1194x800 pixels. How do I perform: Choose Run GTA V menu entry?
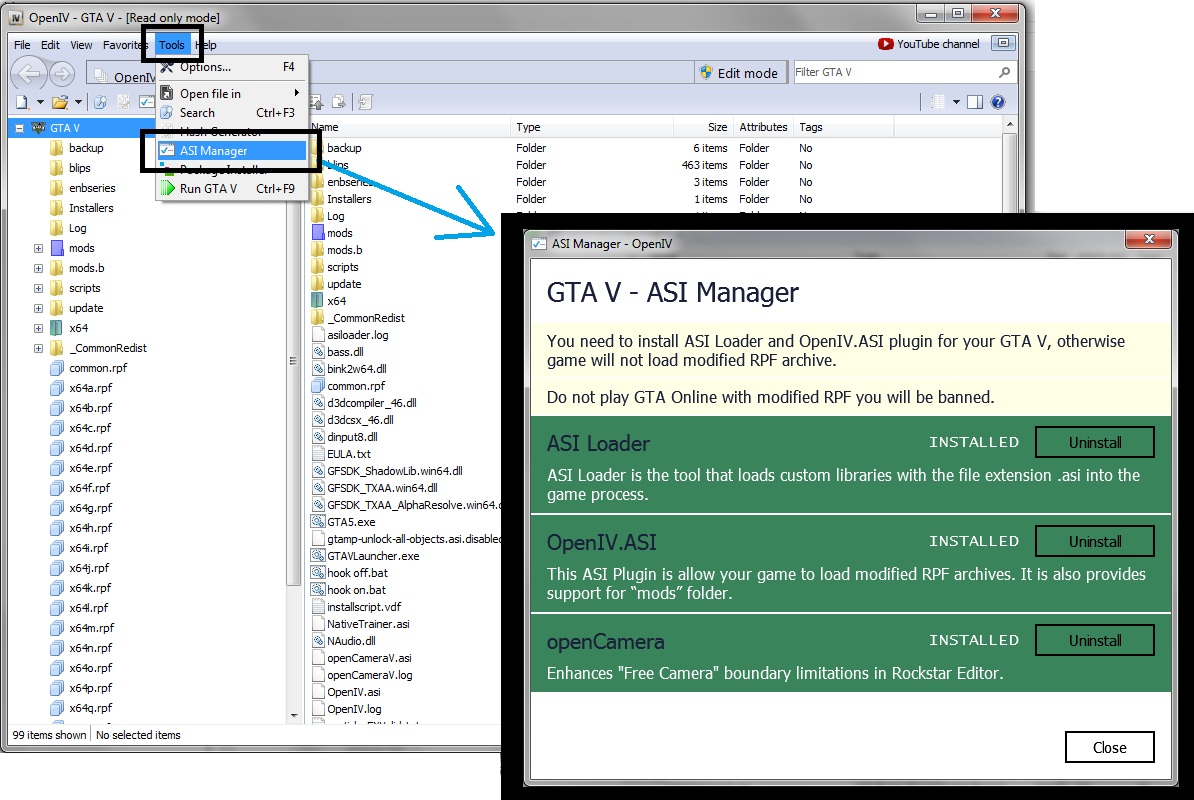point(231,188)
